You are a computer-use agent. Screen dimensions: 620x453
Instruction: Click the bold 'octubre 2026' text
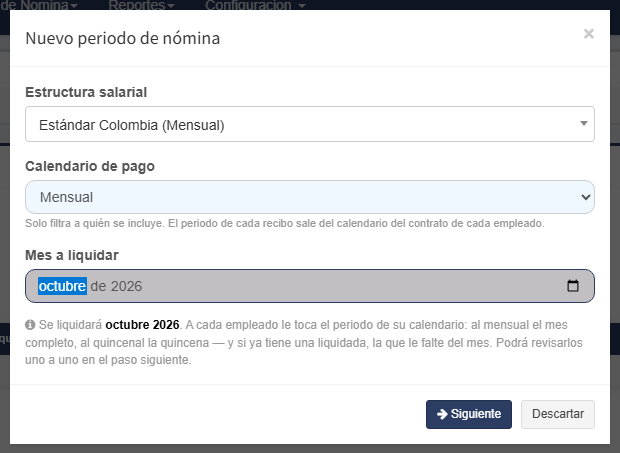[x=142, y=325]
